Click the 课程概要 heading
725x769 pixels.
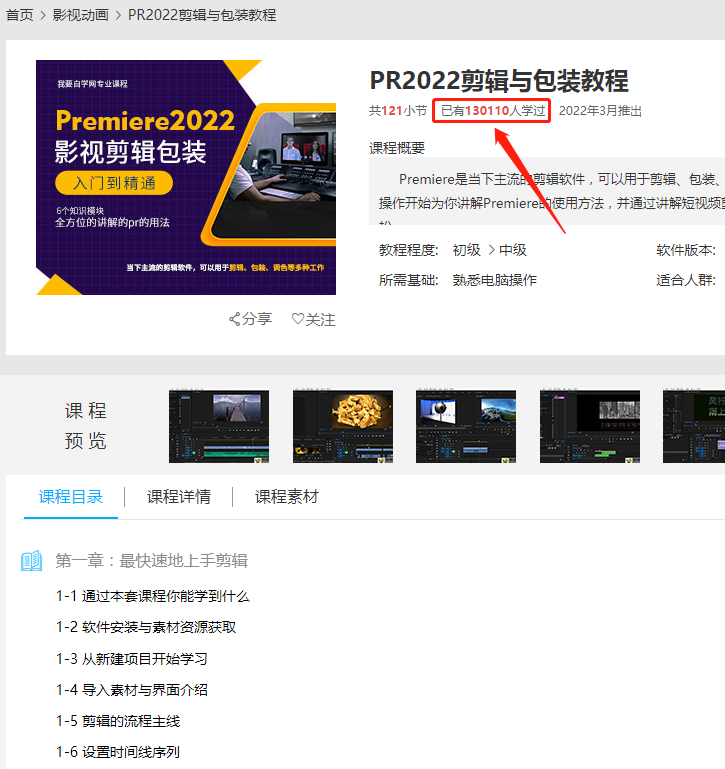coord(397,148)
